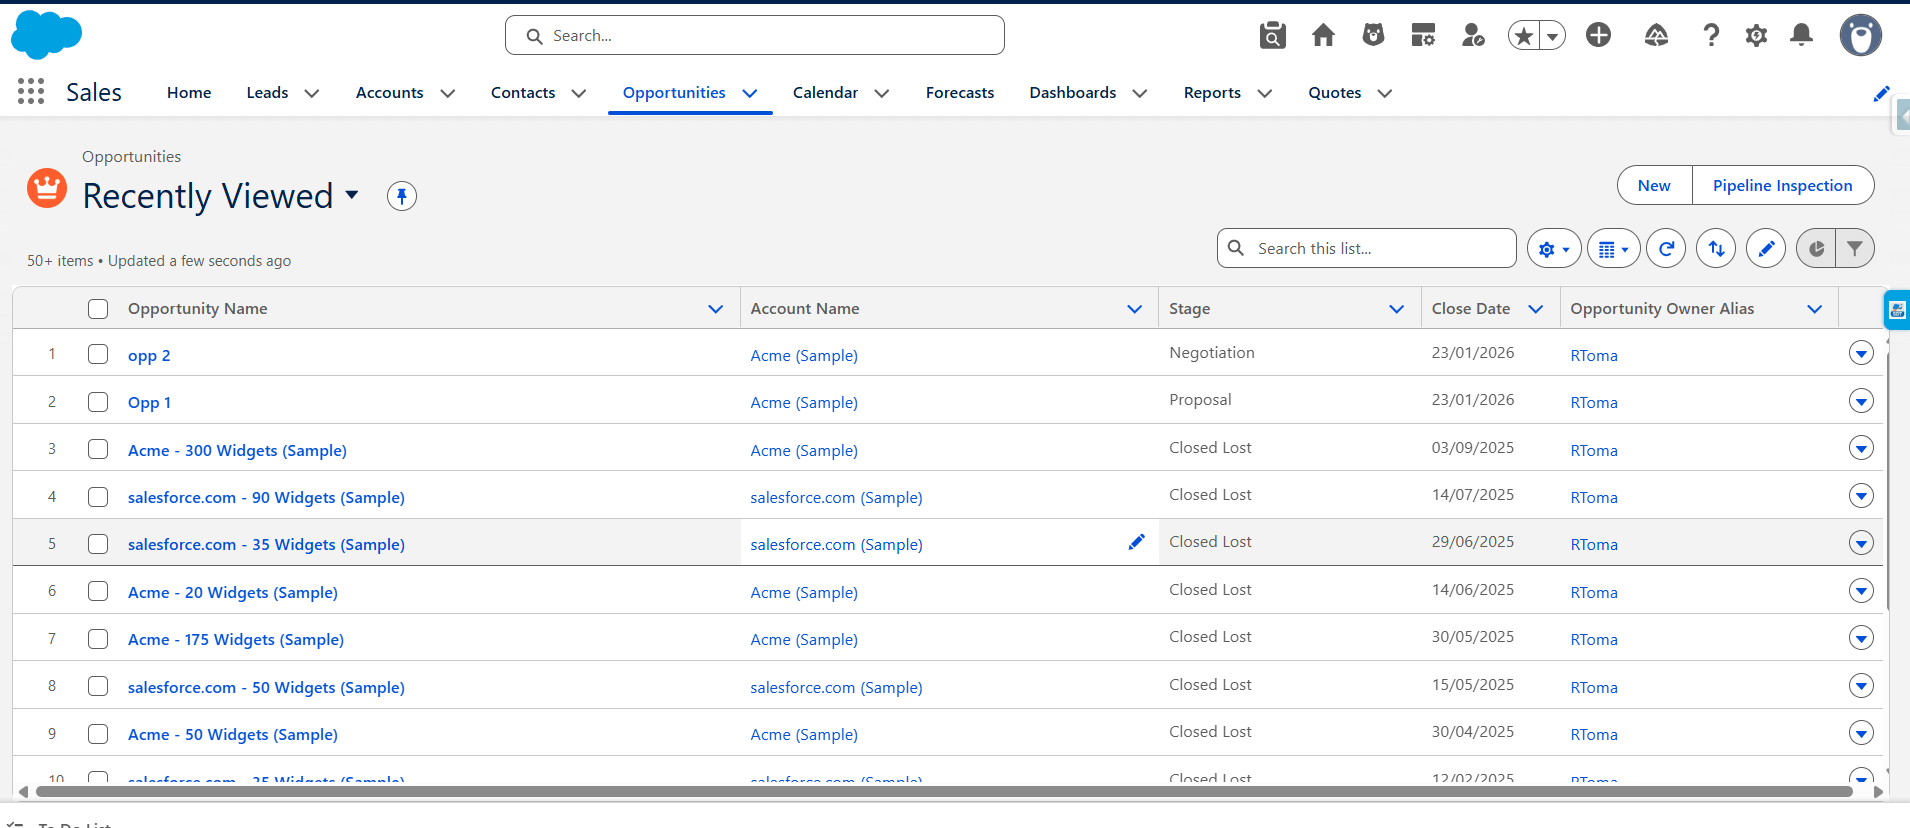The width and height of the screenshot is (1910, 828).
Task: Expand the Recently Viewed list view dropdown
Action: click(x=352, y=195)
